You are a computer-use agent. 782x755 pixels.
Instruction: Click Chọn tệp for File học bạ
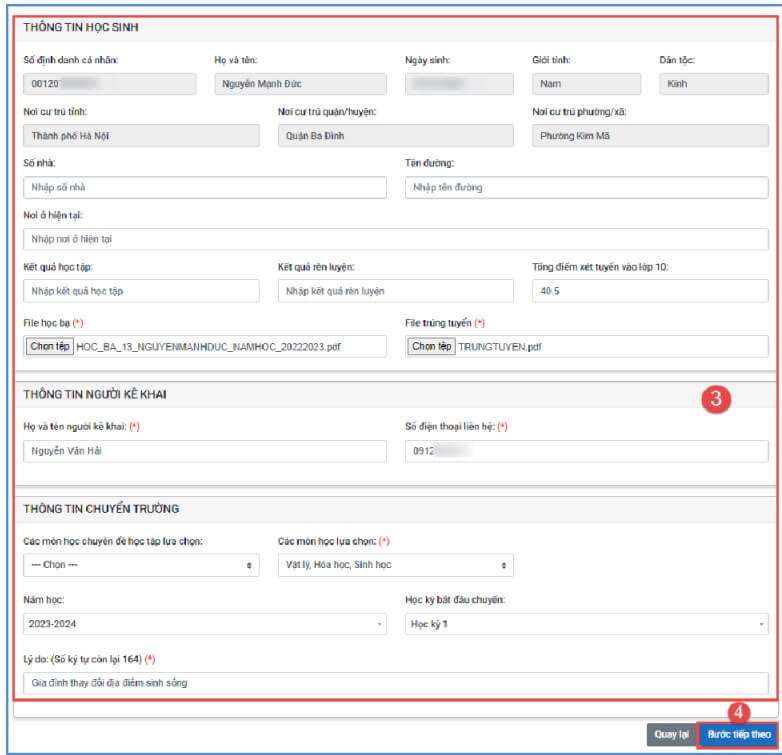[x=49, y=346]
